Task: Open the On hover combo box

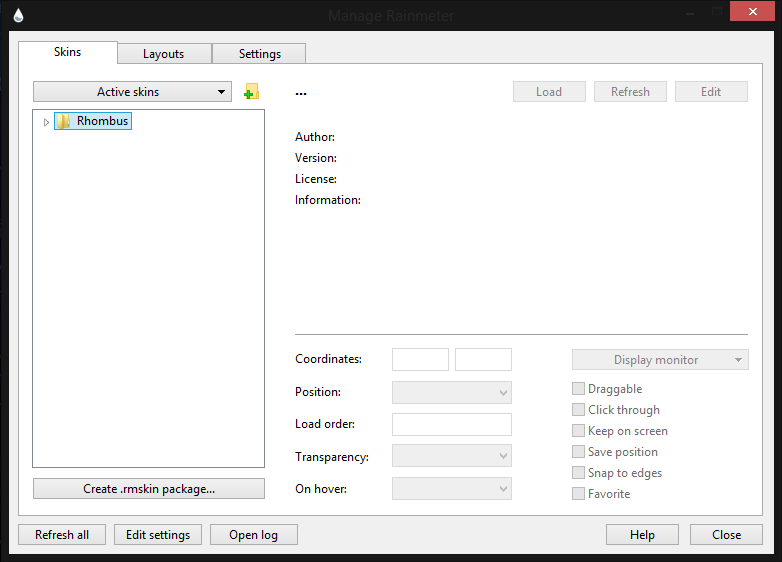Action: pos(451,489)
